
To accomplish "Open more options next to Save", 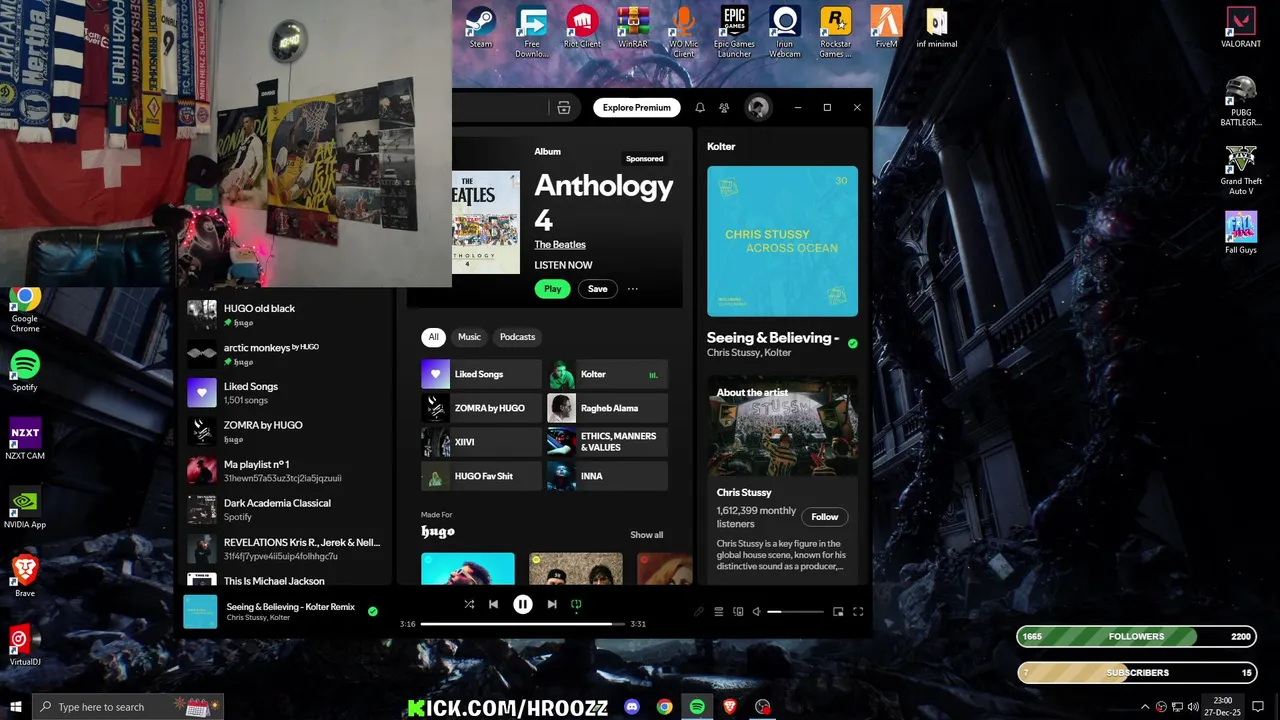I will pos(633,289).
